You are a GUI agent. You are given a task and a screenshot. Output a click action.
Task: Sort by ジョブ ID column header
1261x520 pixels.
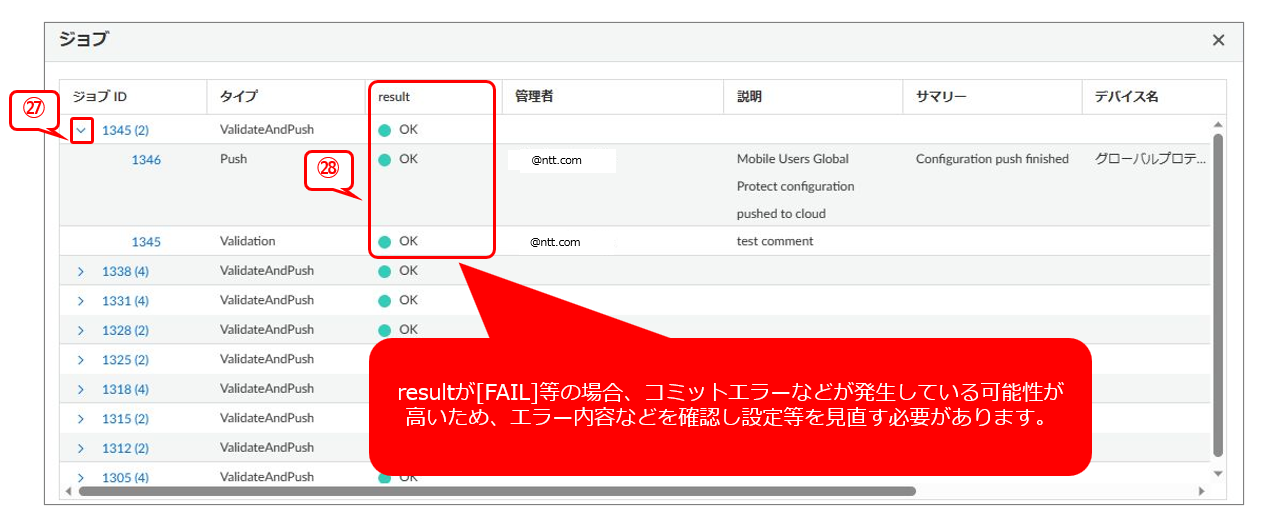(100, 97)
